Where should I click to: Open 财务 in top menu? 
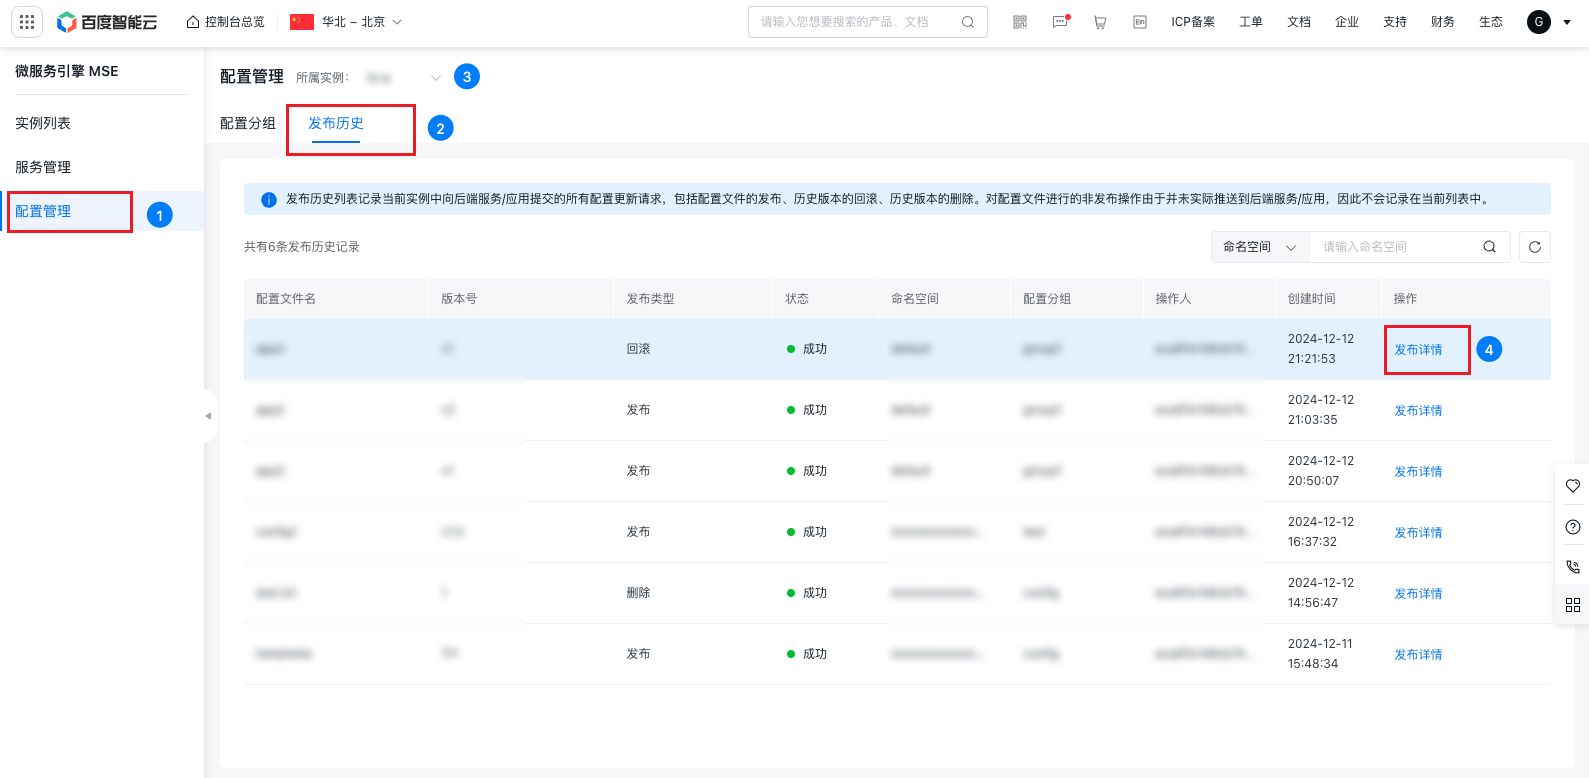tap(1443, 22)
